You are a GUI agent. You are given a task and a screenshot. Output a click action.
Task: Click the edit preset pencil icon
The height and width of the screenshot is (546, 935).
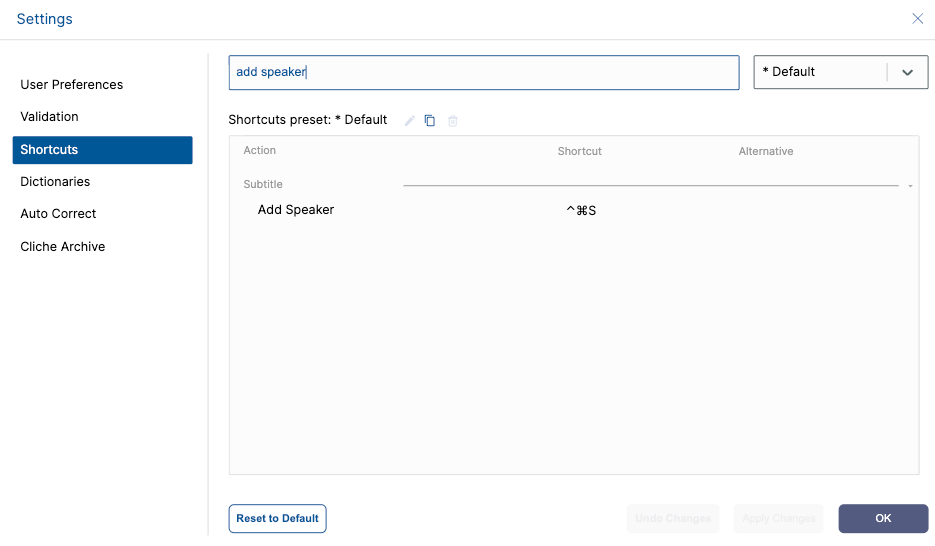coord(410,121)
